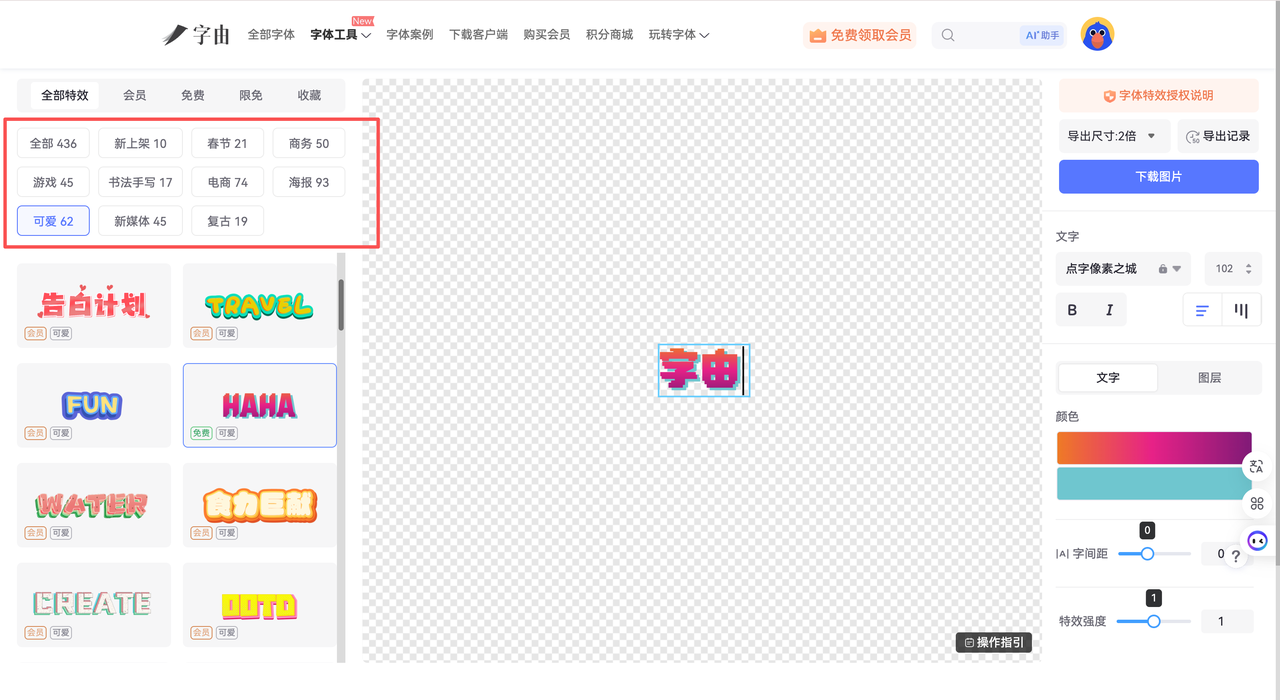Image resolution: width=1280 pixels, height=700 pixels.
Task: Open the 点字像素之城 font dropdown
Action: [x=1122, y=269]
